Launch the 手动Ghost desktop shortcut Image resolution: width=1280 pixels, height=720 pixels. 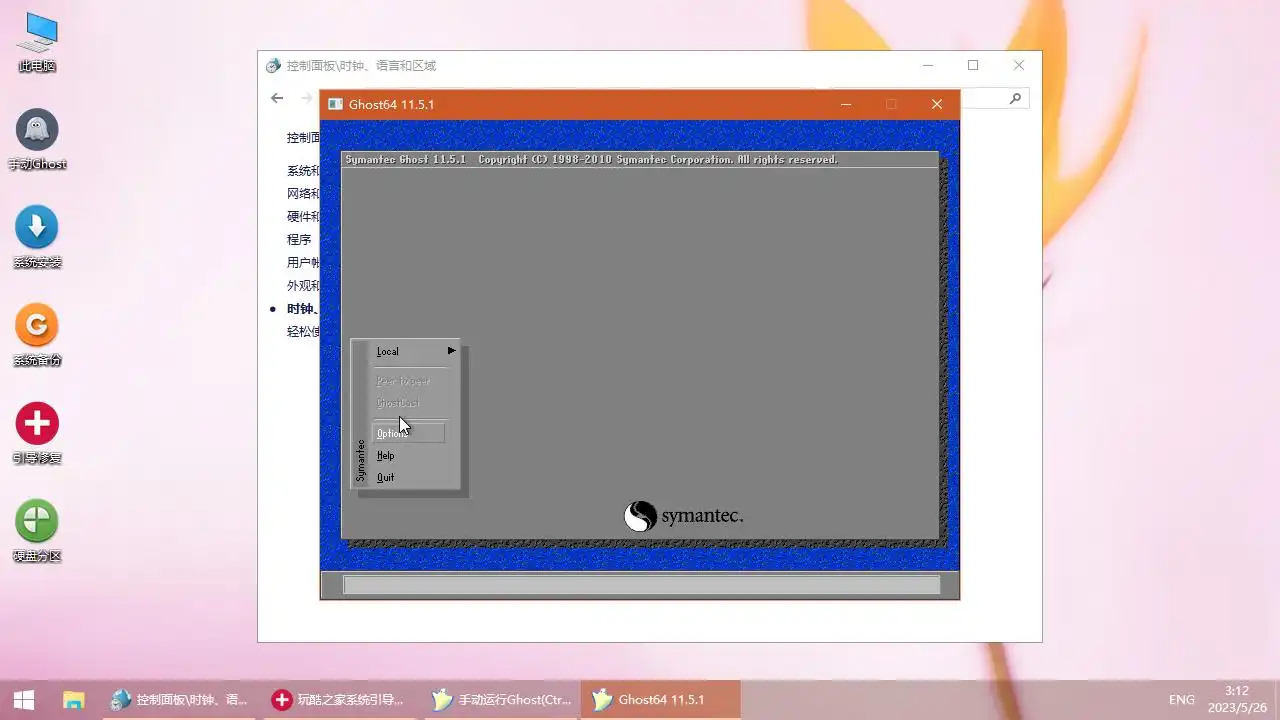(x=37, y=140)
